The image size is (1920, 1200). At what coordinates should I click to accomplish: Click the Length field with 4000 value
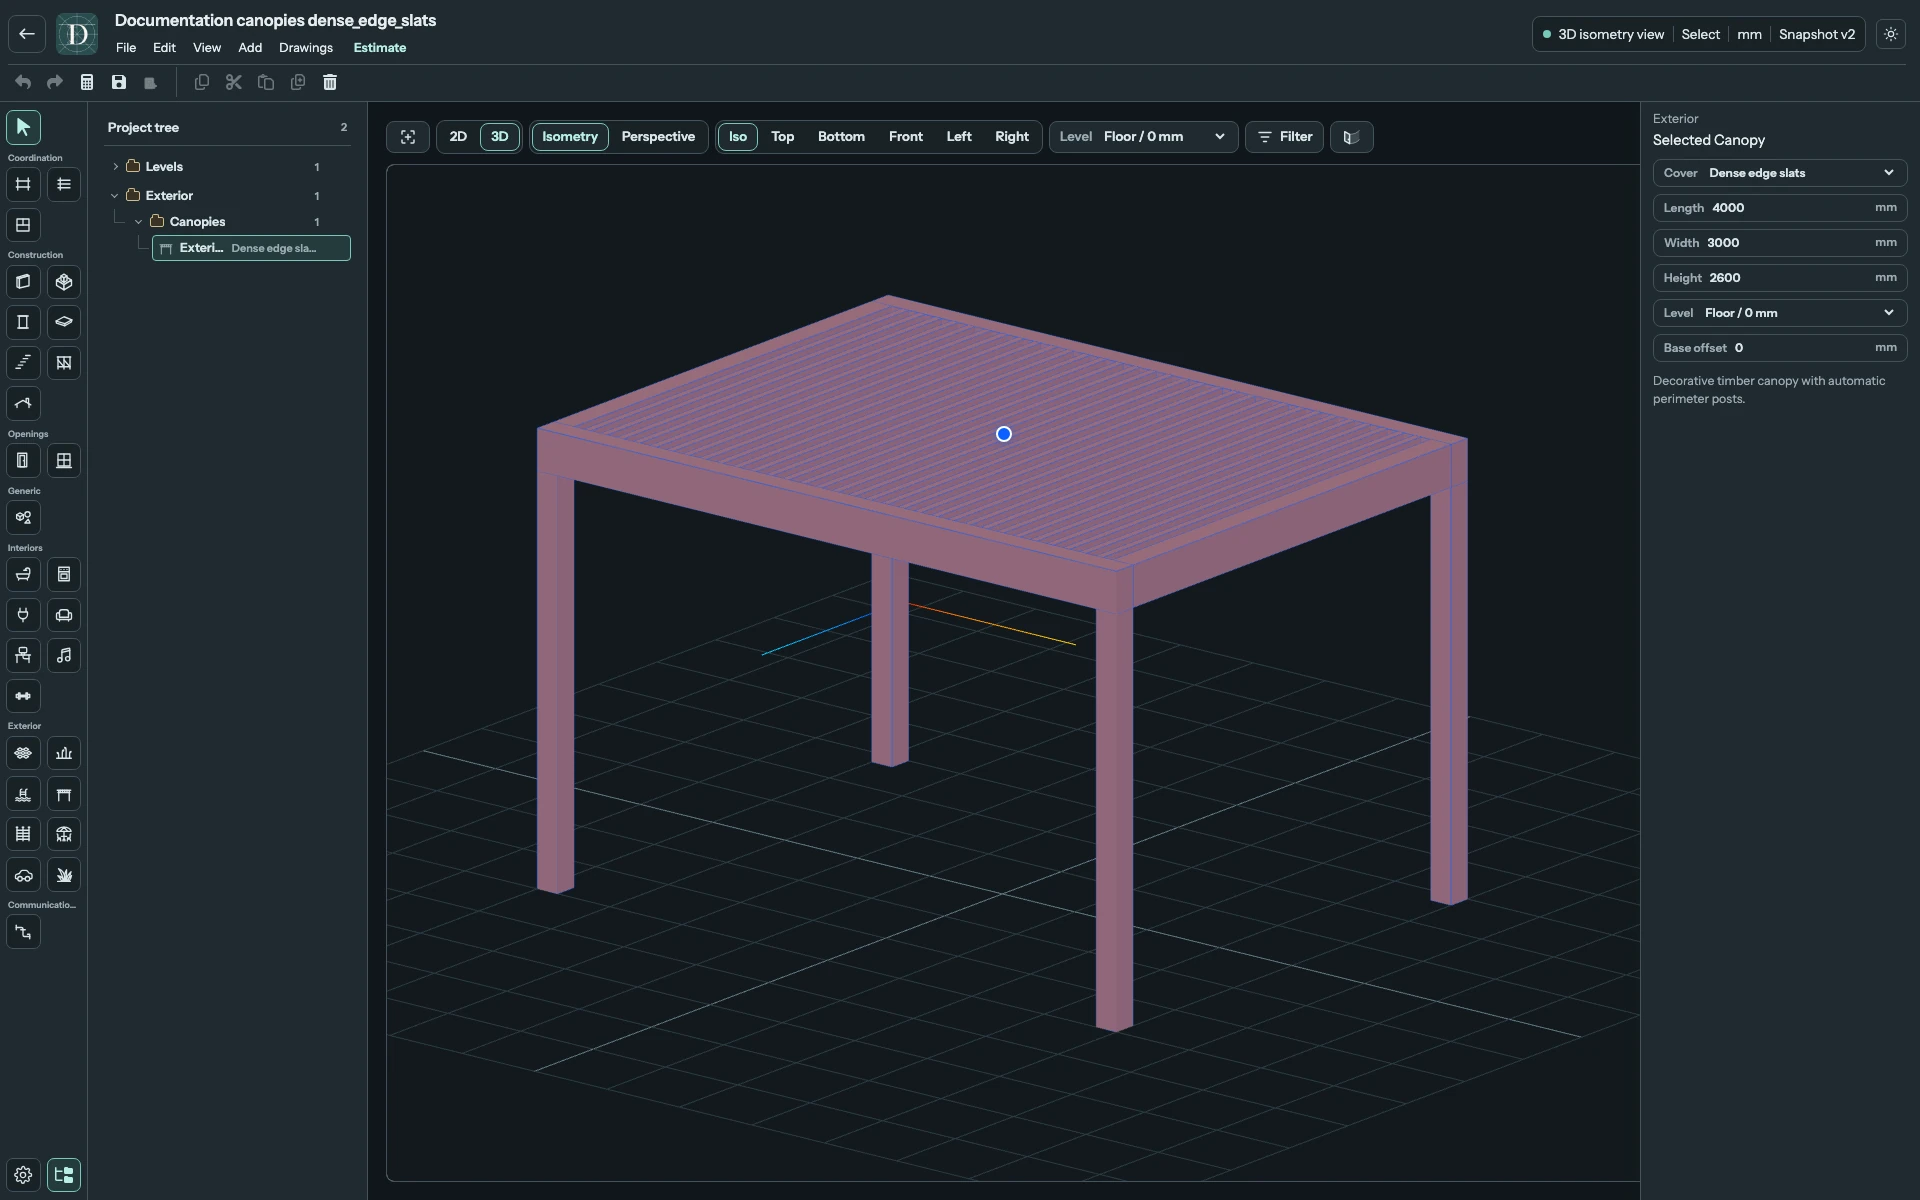(1780, 208)
